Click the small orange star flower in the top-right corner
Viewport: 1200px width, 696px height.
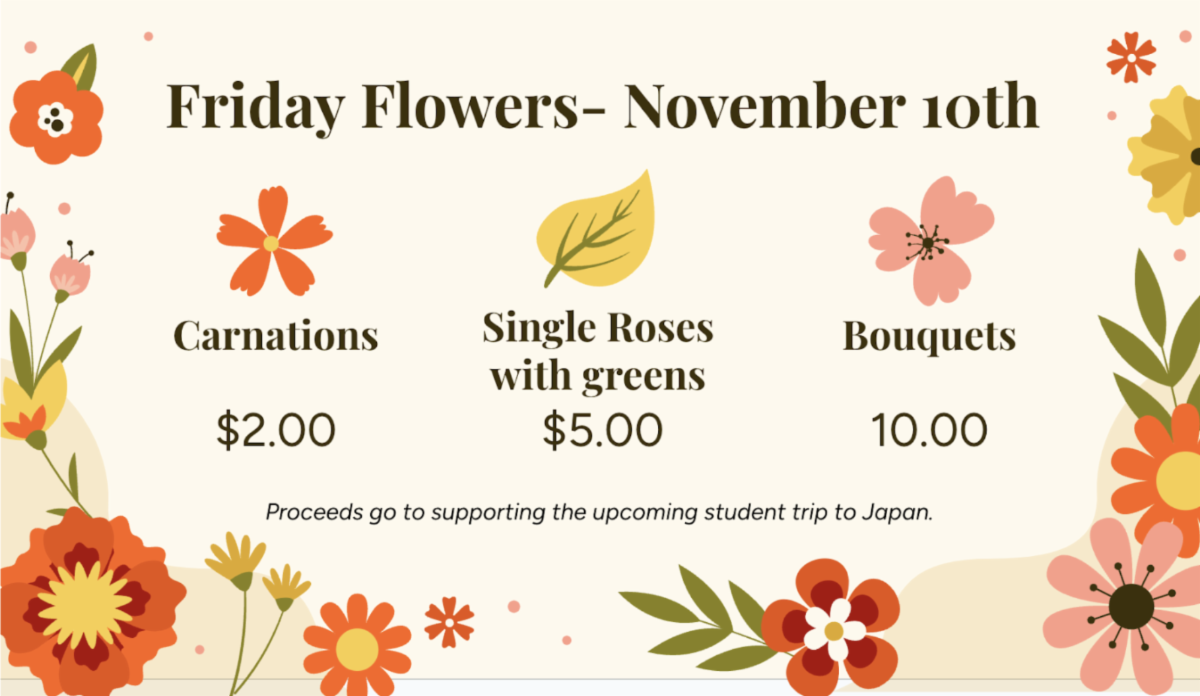click(1131, 57)
